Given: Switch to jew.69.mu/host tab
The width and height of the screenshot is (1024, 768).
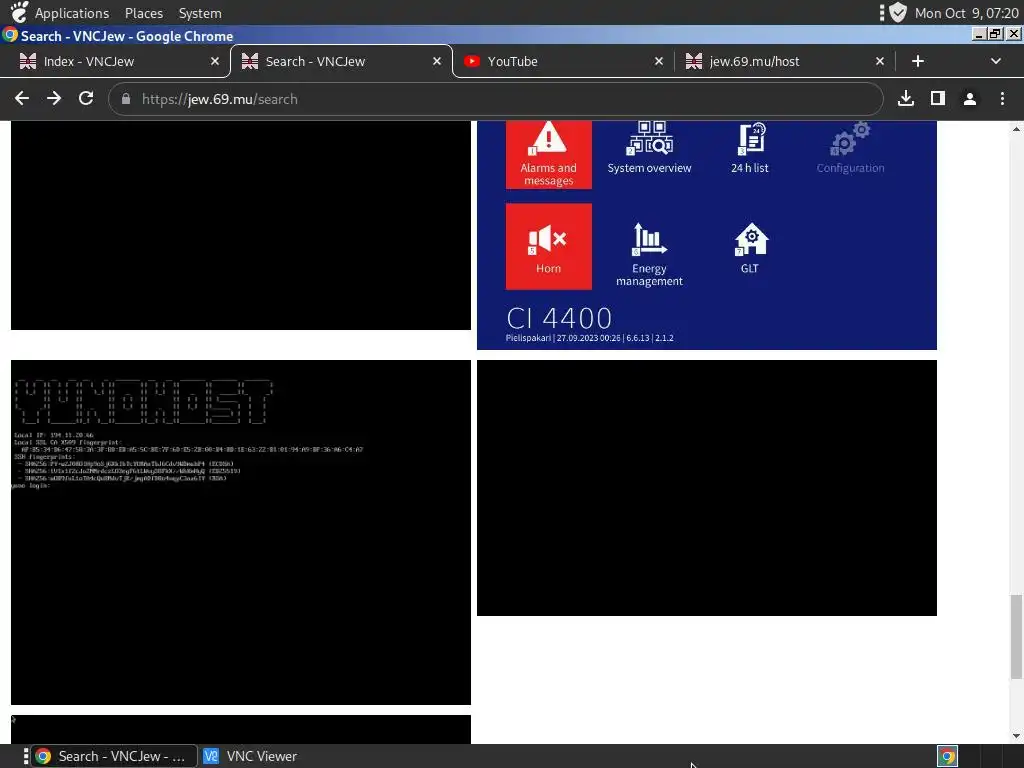Looking at the screenshot, I should [x=784, y=61].
